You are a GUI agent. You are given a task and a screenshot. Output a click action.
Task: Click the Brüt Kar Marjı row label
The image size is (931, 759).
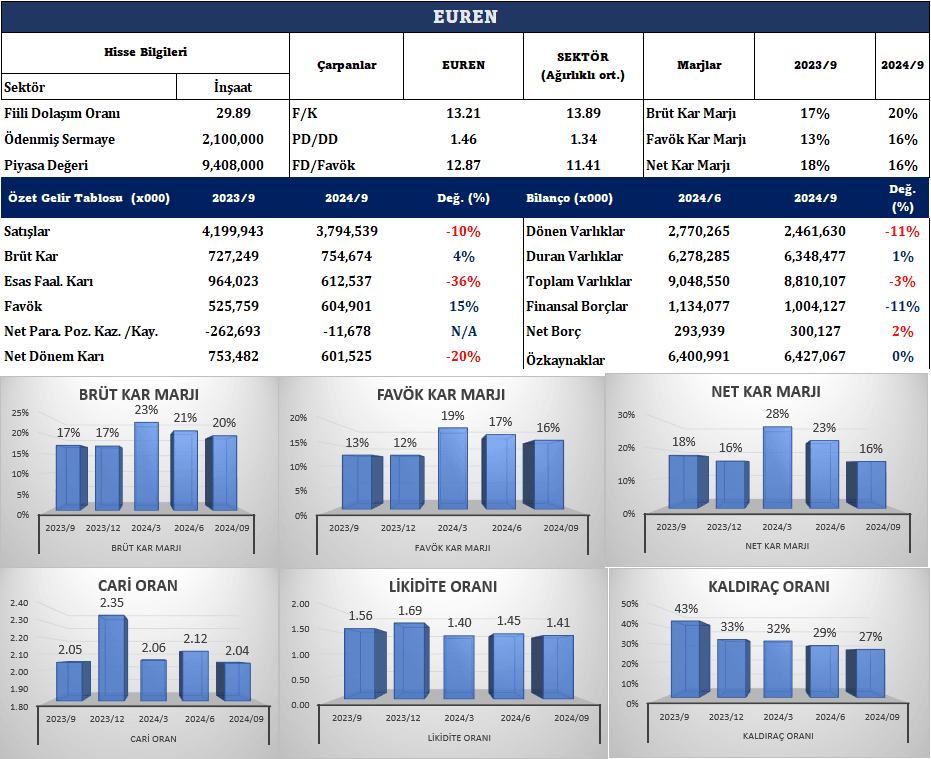[x=691, y=113]
